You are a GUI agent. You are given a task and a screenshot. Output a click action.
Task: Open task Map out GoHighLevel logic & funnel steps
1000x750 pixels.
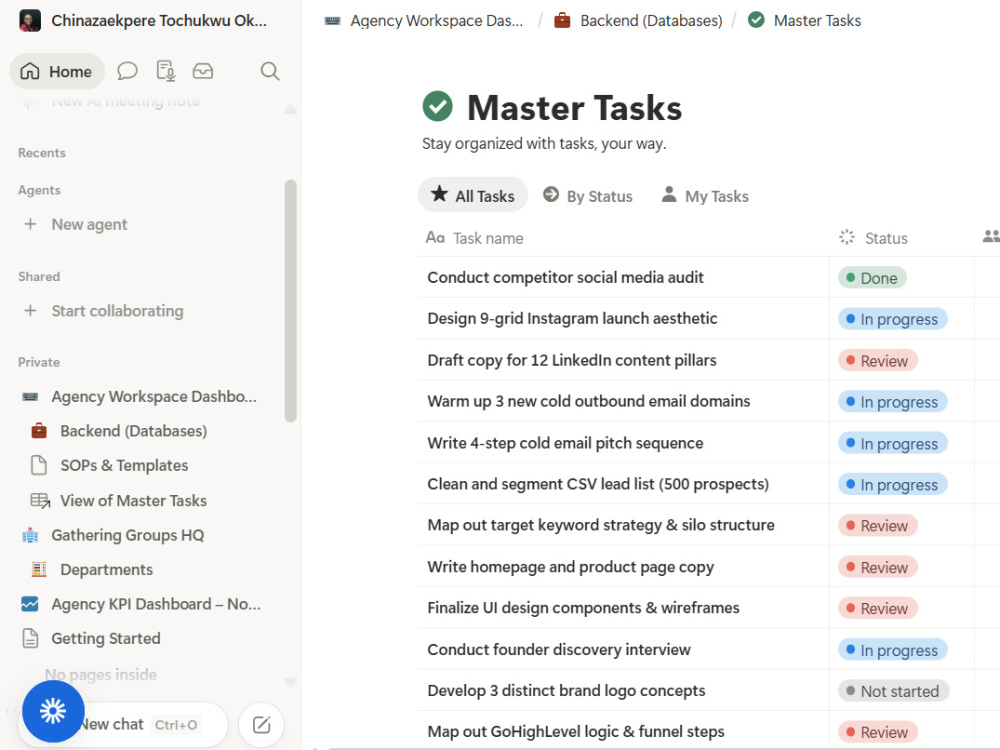(575, 732)
